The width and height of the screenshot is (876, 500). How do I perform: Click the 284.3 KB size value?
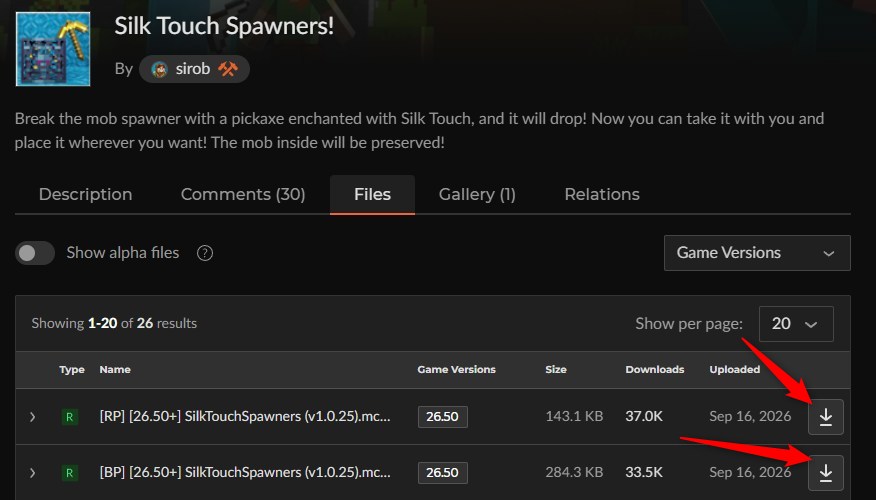[574, 472]
